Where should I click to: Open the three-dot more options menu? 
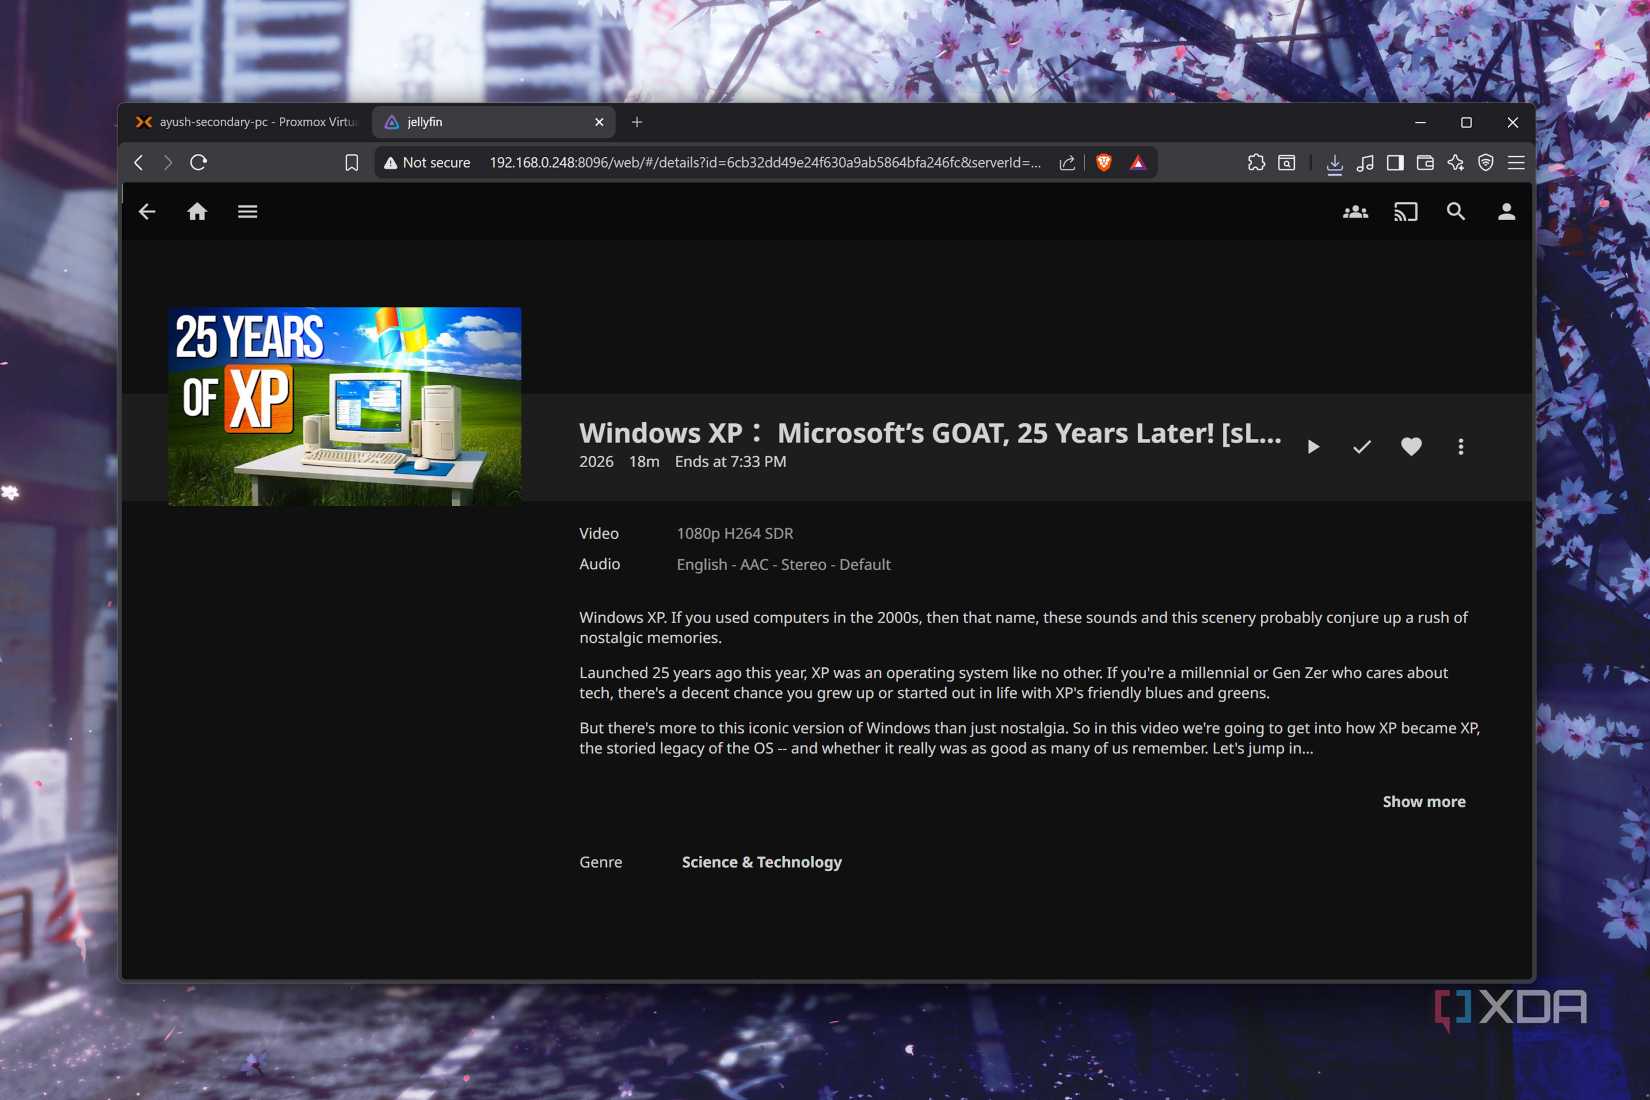point(1461,447)
